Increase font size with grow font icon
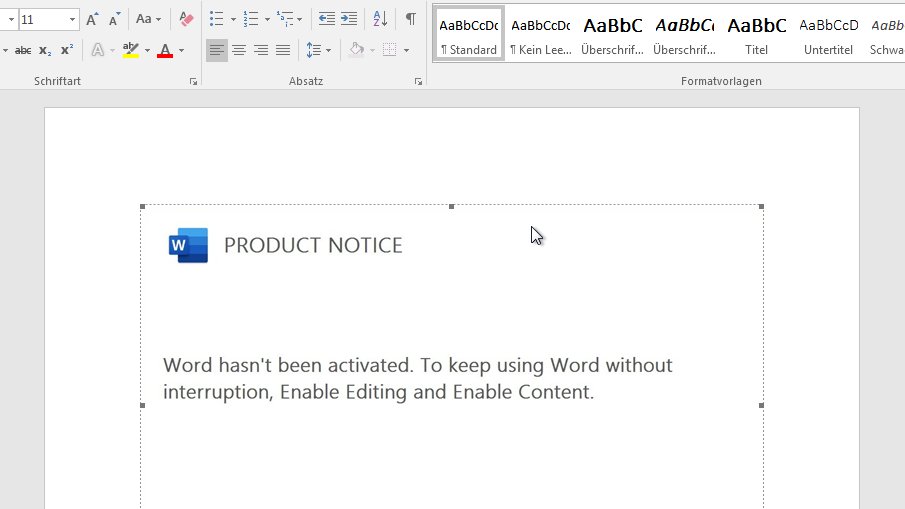 (92, 19)
